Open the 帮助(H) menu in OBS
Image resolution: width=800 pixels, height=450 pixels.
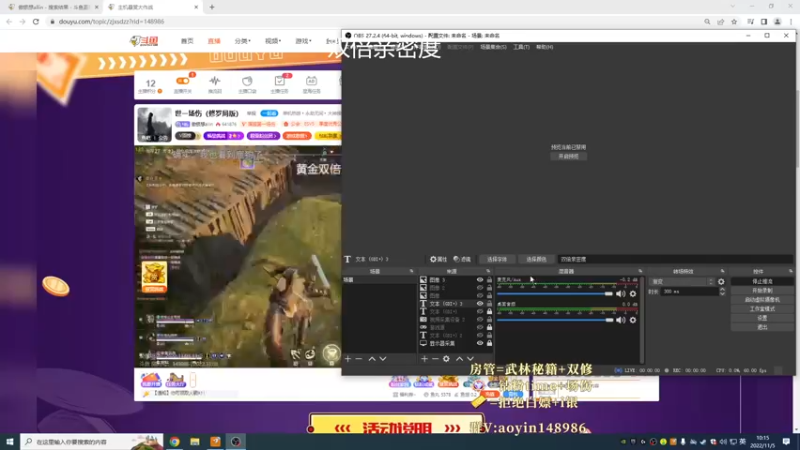pyautogui.click(x=544, y=47)
